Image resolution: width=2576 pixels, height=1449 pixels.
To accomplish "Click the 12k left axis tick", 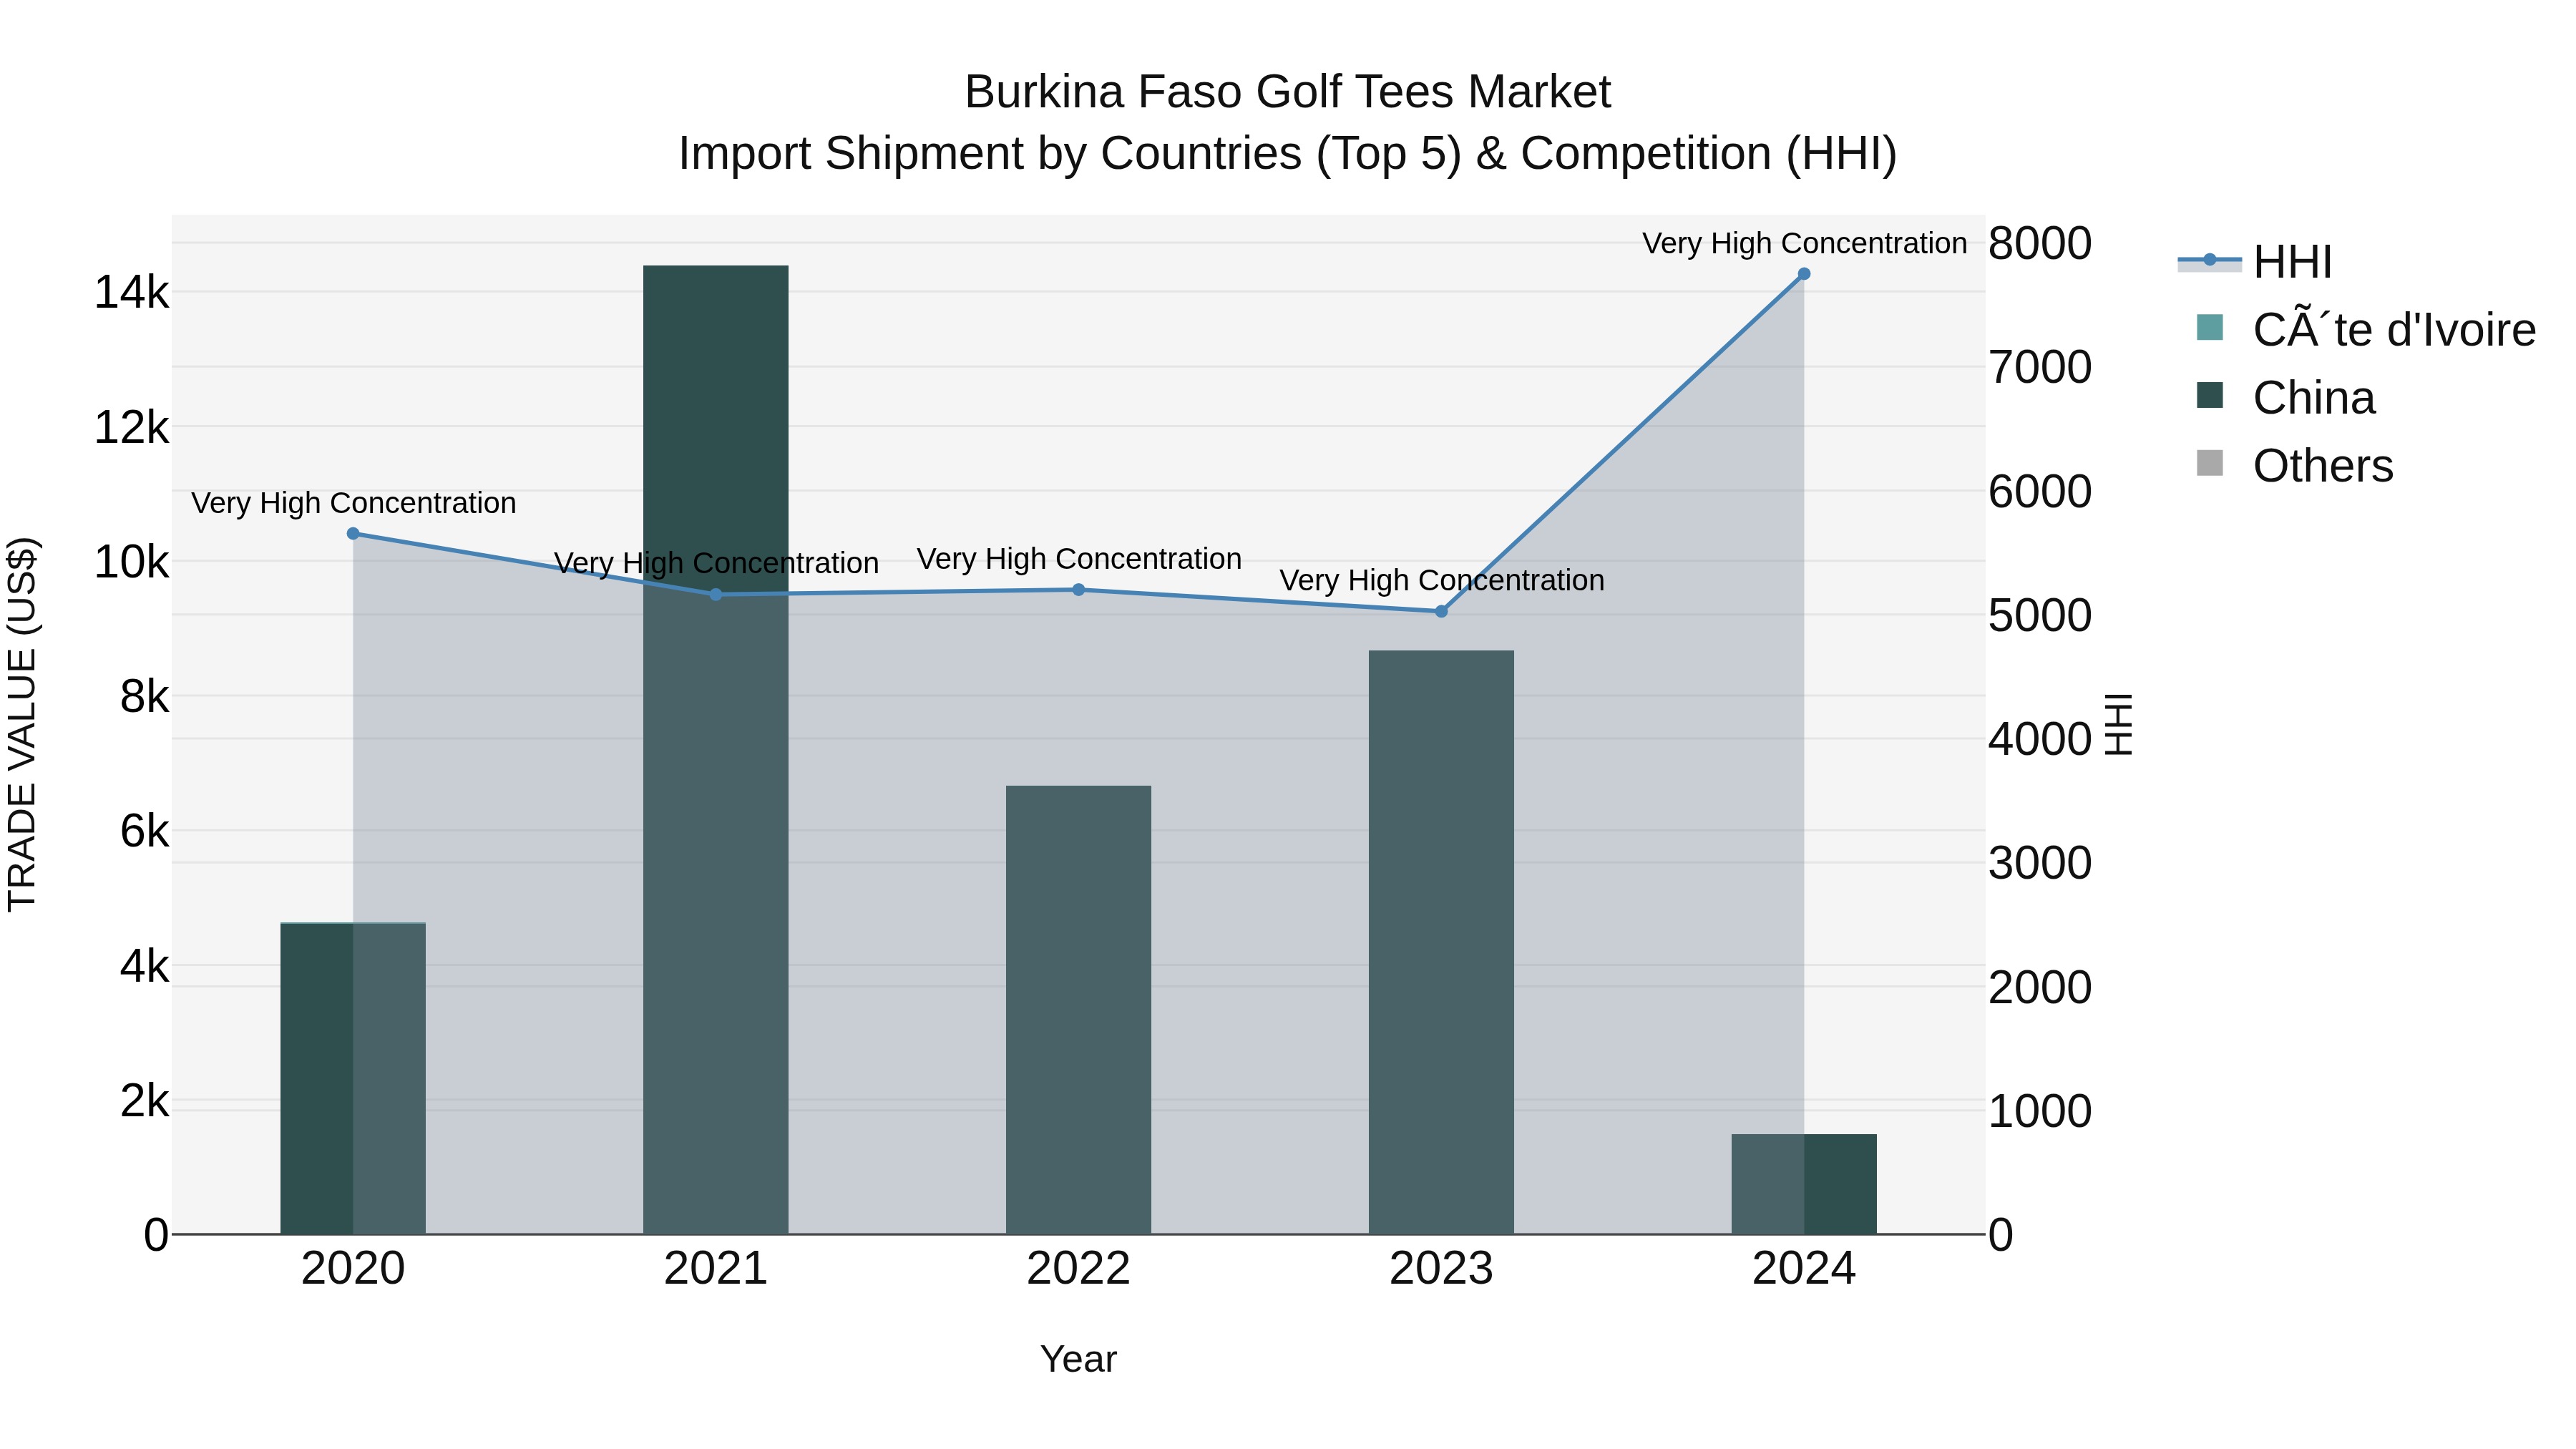I will tap(132, 428).
